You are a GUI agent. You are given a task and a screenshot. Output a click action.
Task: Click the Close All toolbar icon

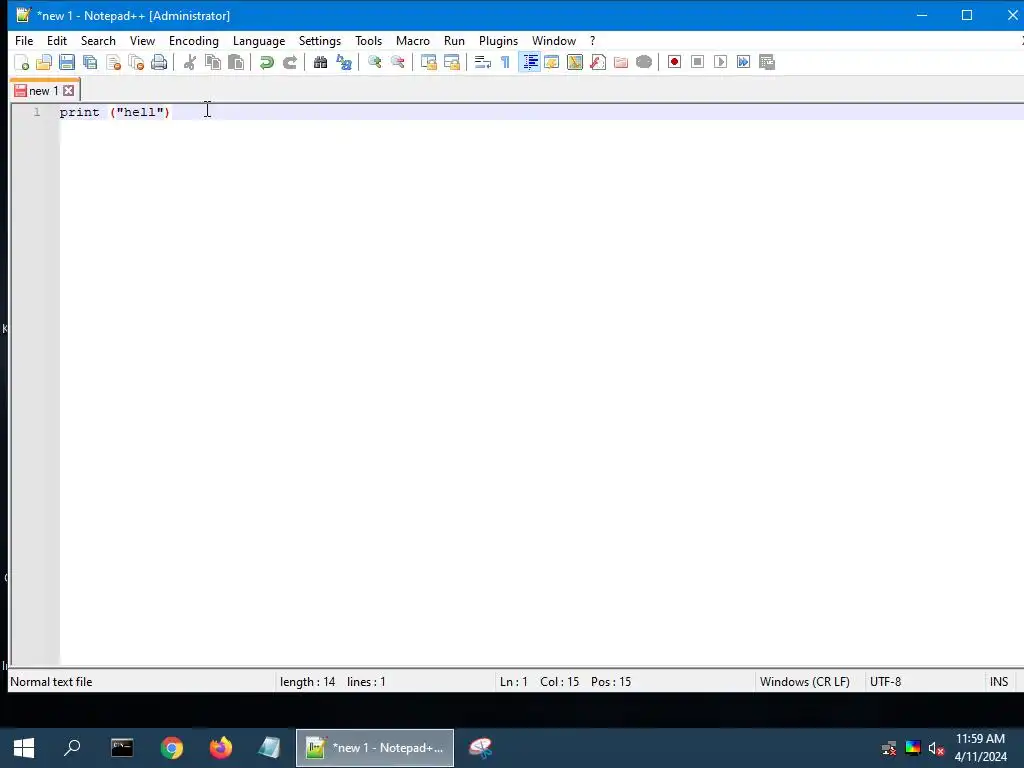point(136,62)
